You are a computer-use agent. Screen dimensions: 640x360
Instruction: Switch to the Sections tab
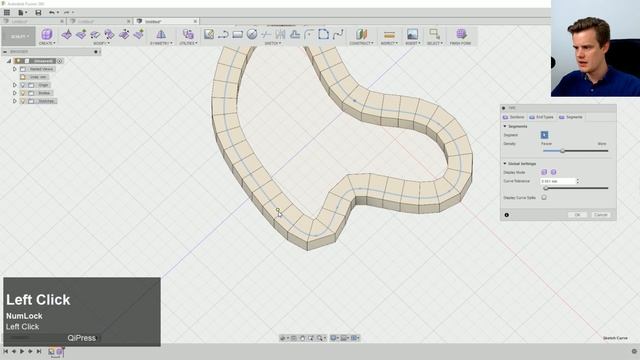tap(513, 117)
